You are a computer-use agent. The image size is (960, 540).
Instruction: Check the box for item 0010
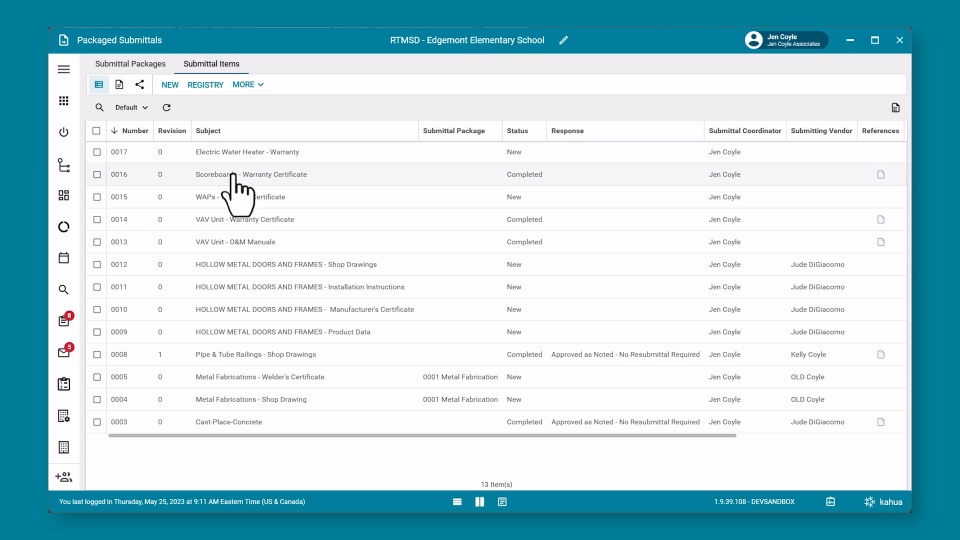(97, 309)
